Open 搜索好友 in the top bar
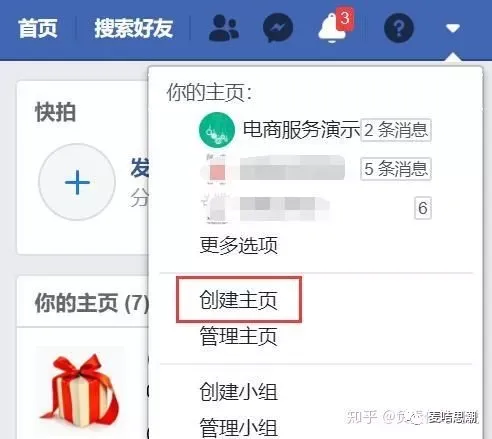The image size is (492, 439). [133, 28]
